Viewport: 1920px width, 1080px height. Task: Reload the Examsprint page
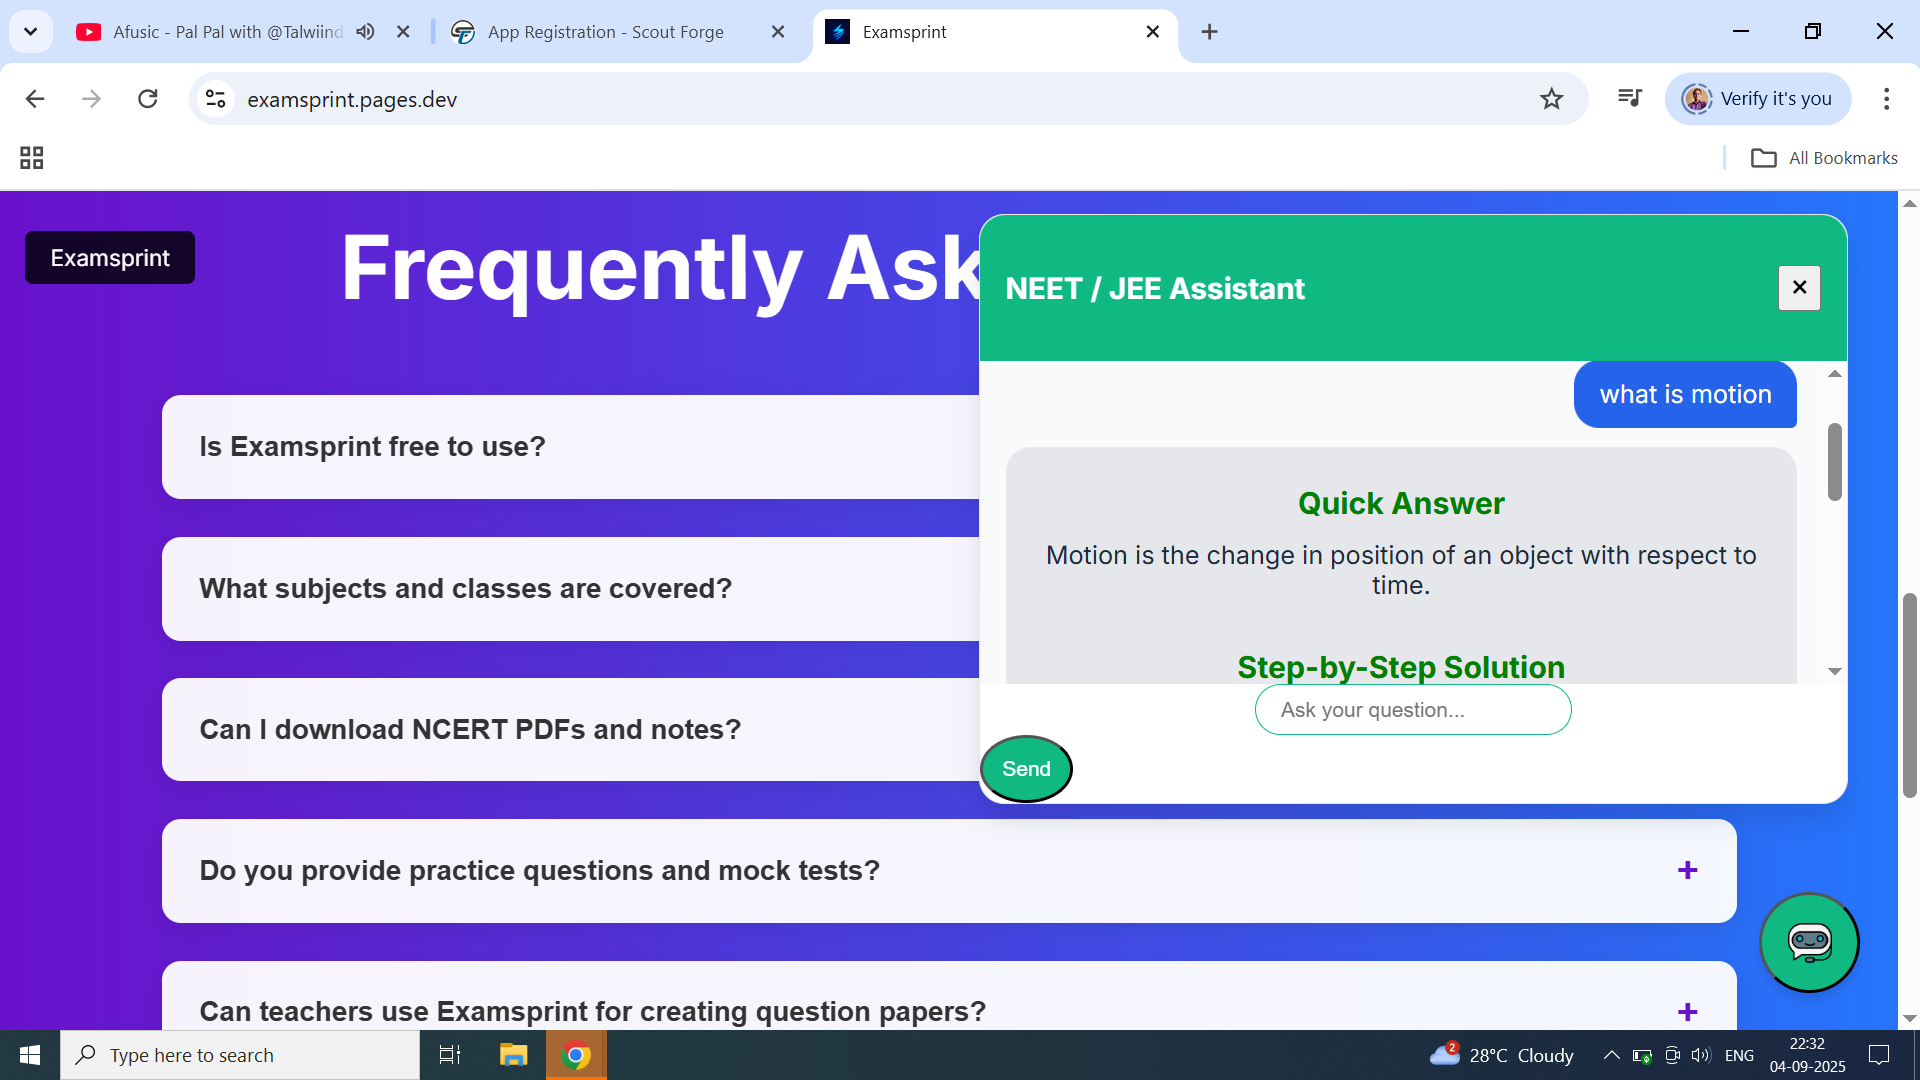coord(148,99)
